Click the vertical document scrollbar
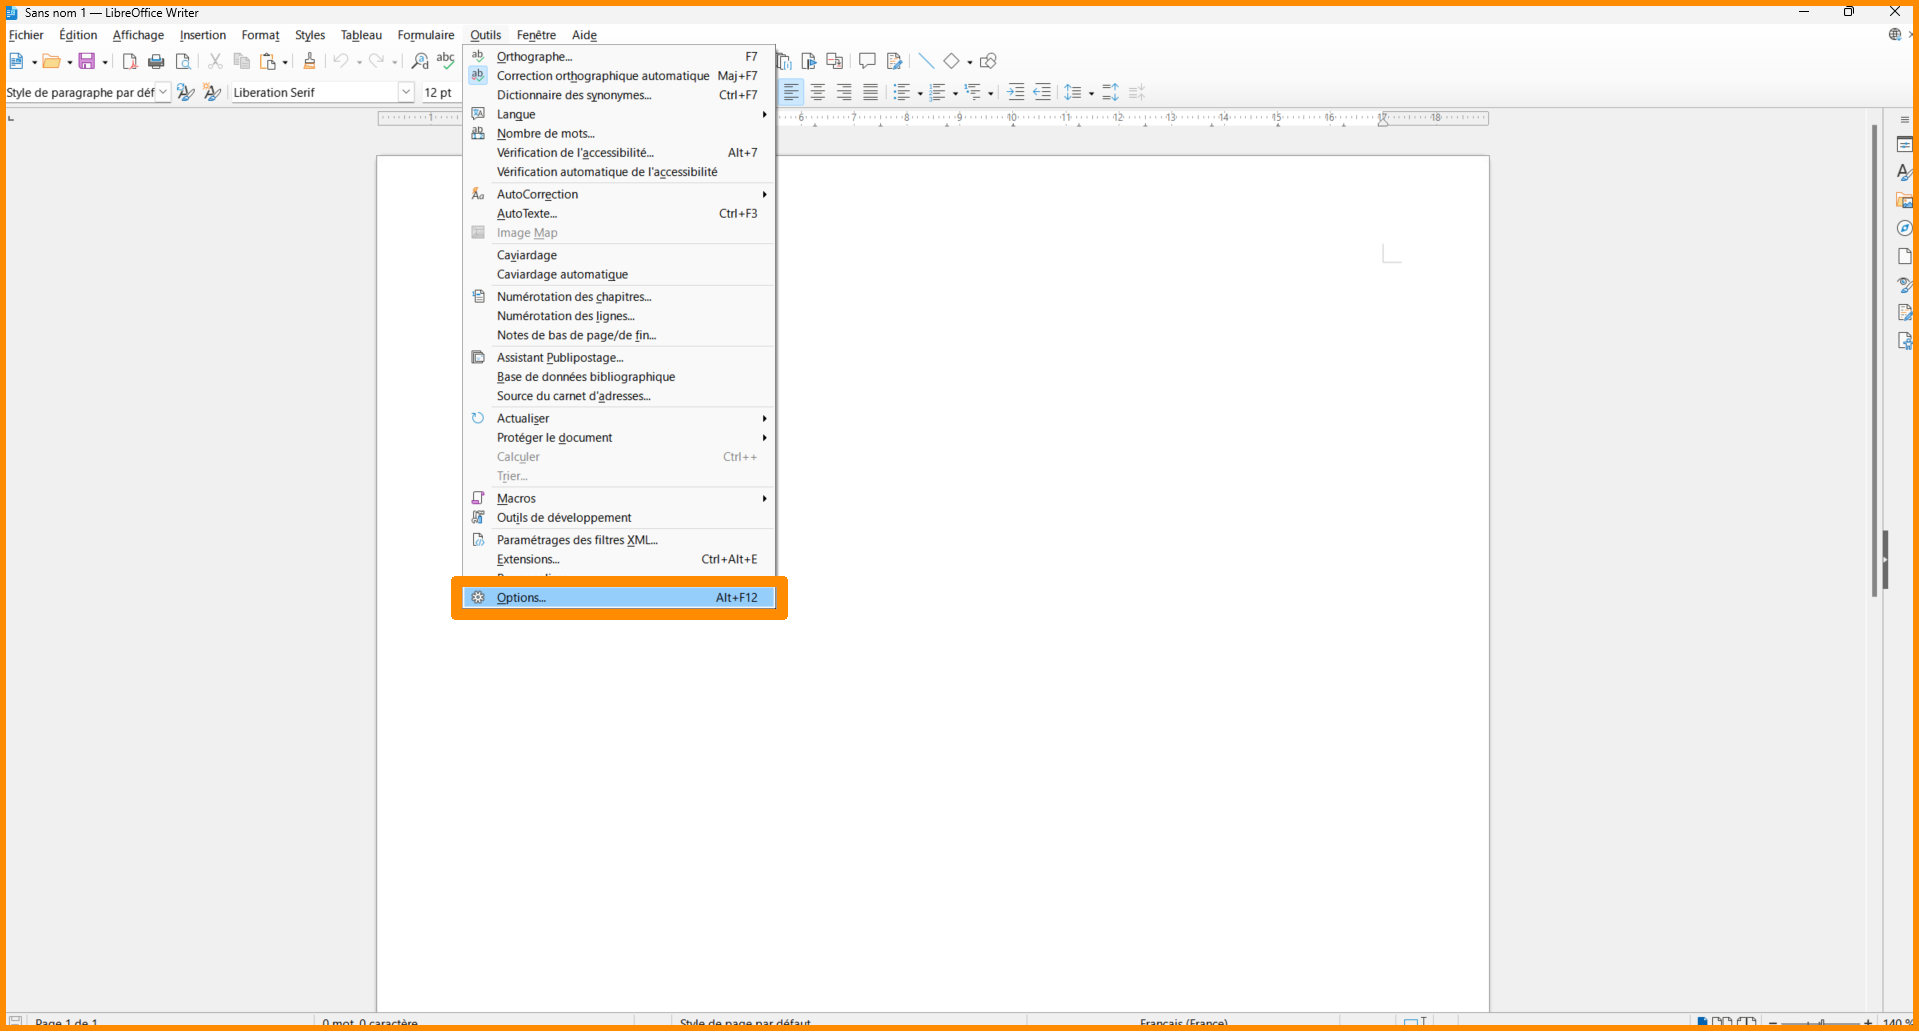 pyautogui.click(x=1874, y=360)
